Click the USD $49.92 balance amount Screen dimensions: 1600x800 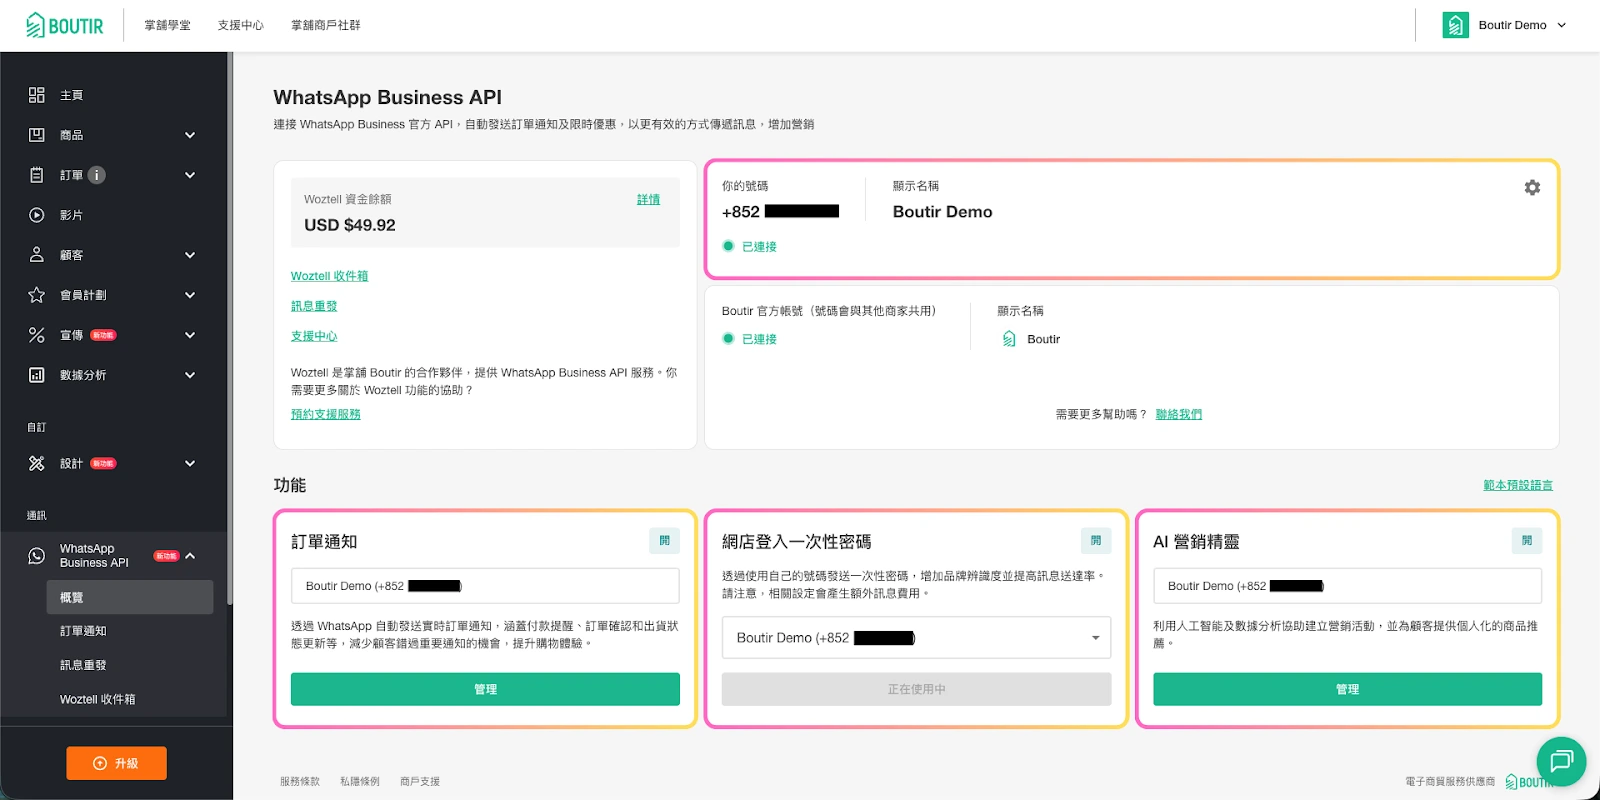(x=350, y=225)
